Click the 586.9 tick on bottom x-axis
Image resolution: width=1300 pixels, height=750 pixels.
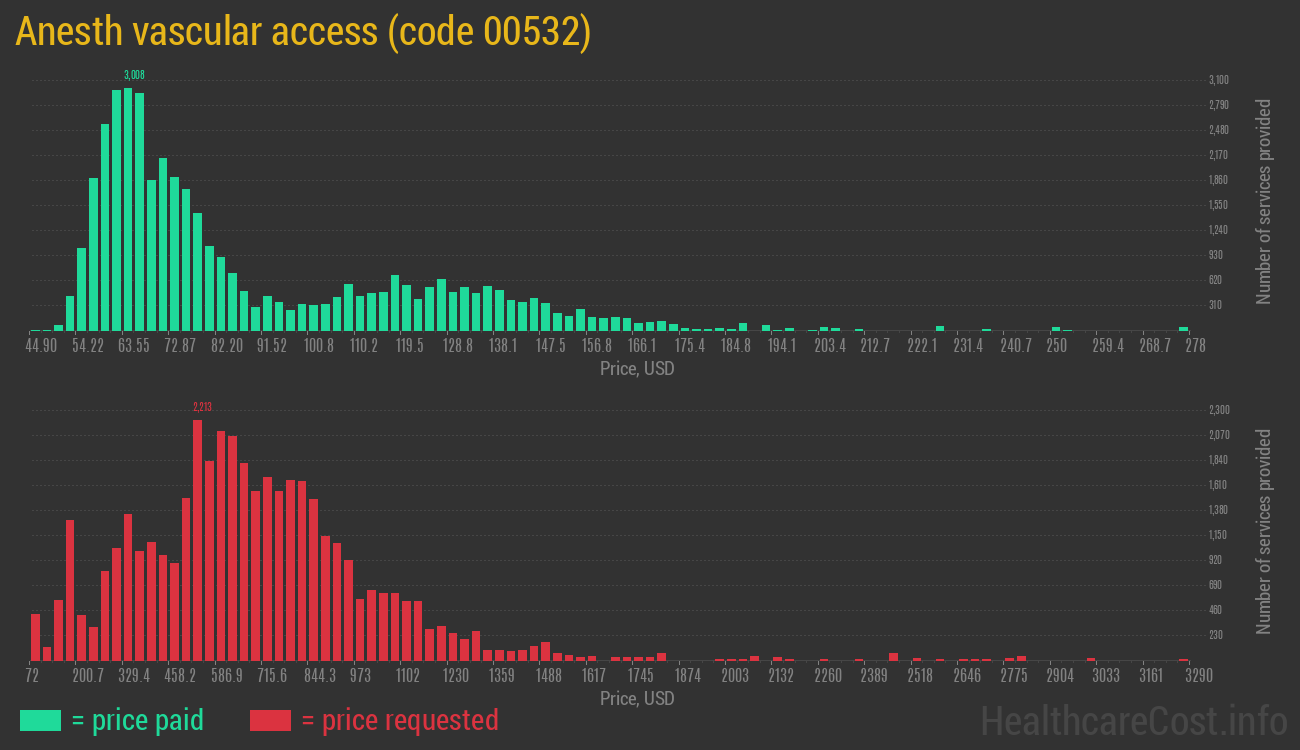point(226,676)
